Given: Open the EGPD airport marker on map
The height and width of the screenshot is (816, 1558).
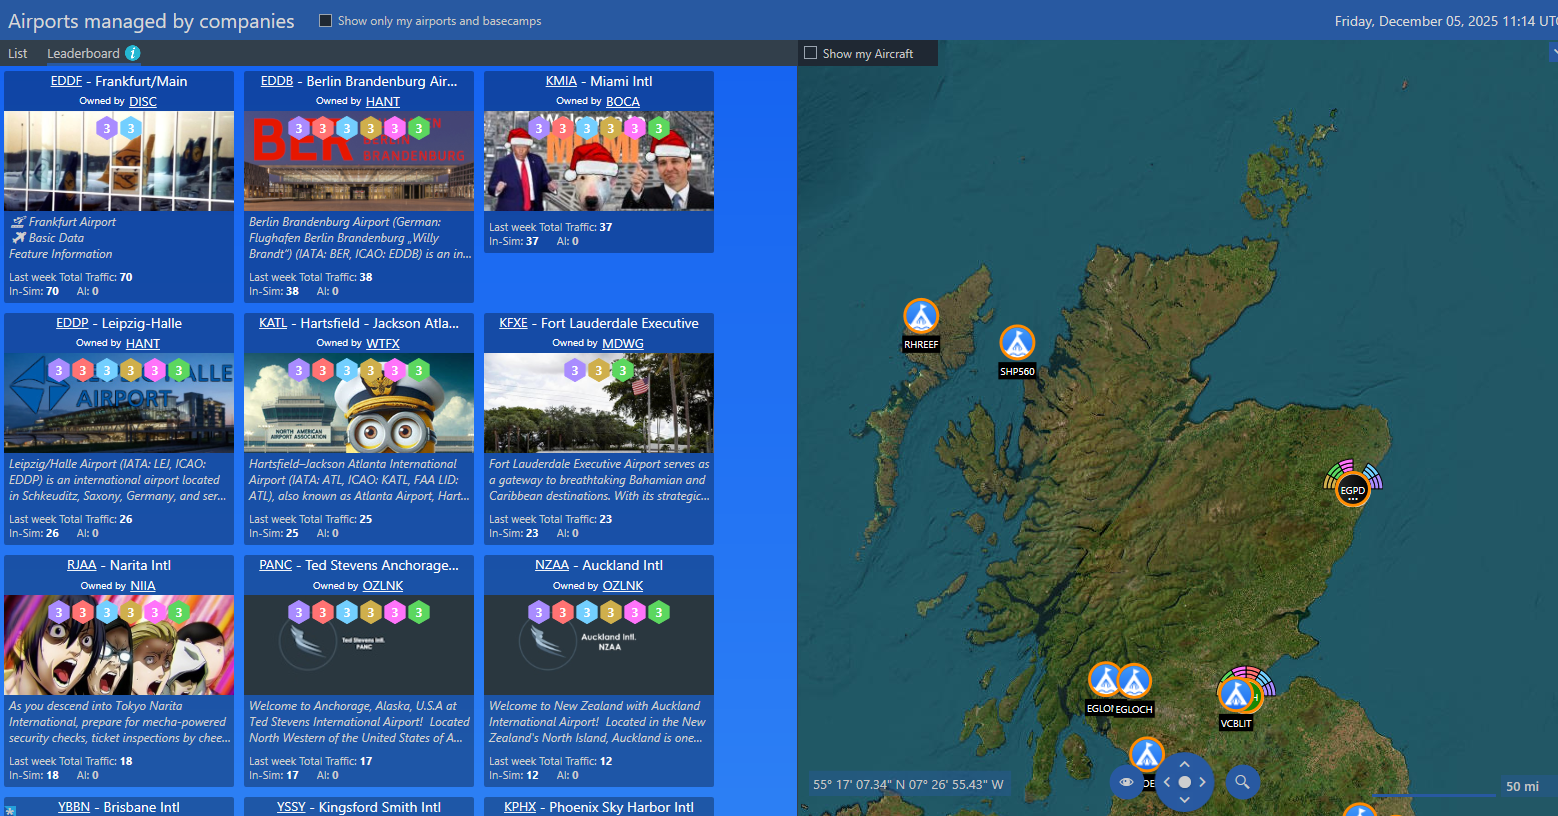Looking at the screenshot, I should pyautogui.click(x=1353, y=490).
